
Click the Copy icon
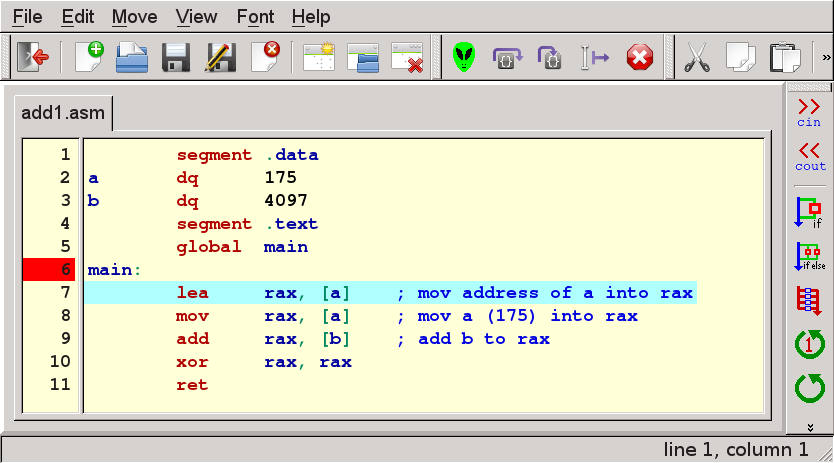[740, 57]
